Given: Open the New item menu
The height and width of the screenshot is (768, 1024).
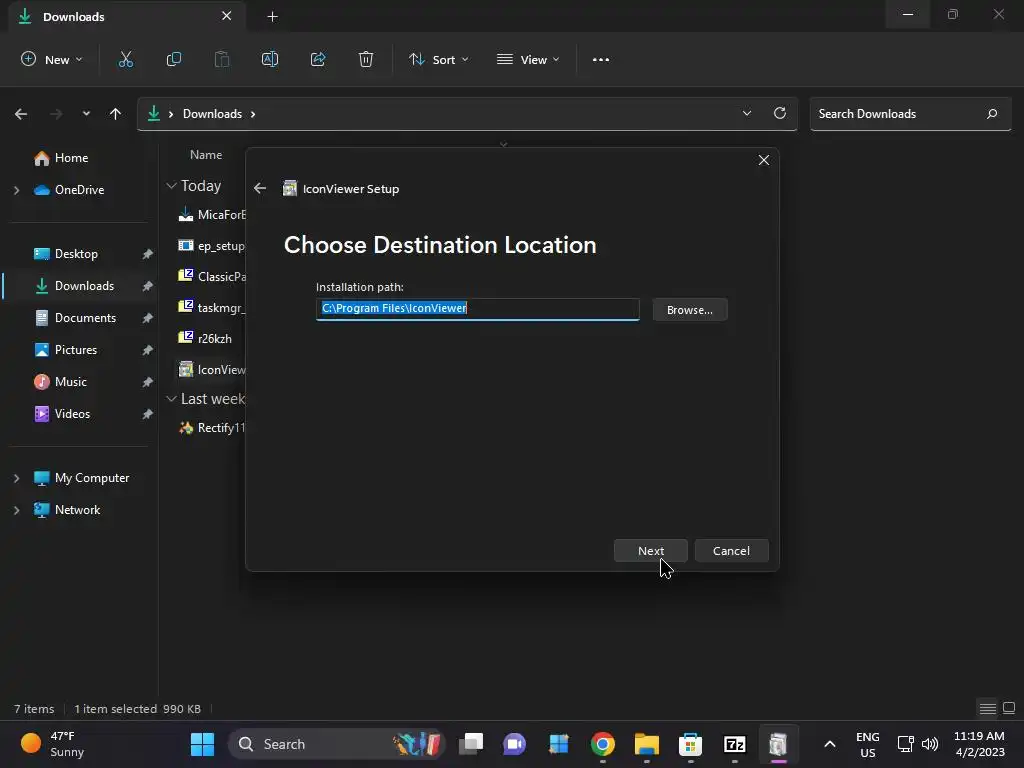Looking at the screenshot, I should pos(52,59).
